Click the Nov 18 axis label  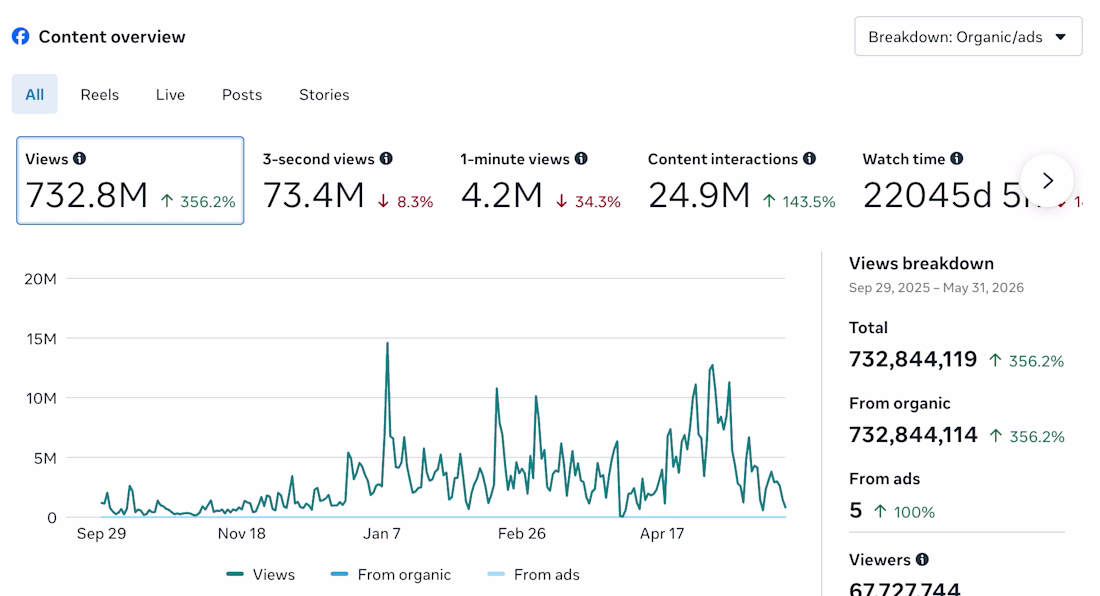point(241,534)
